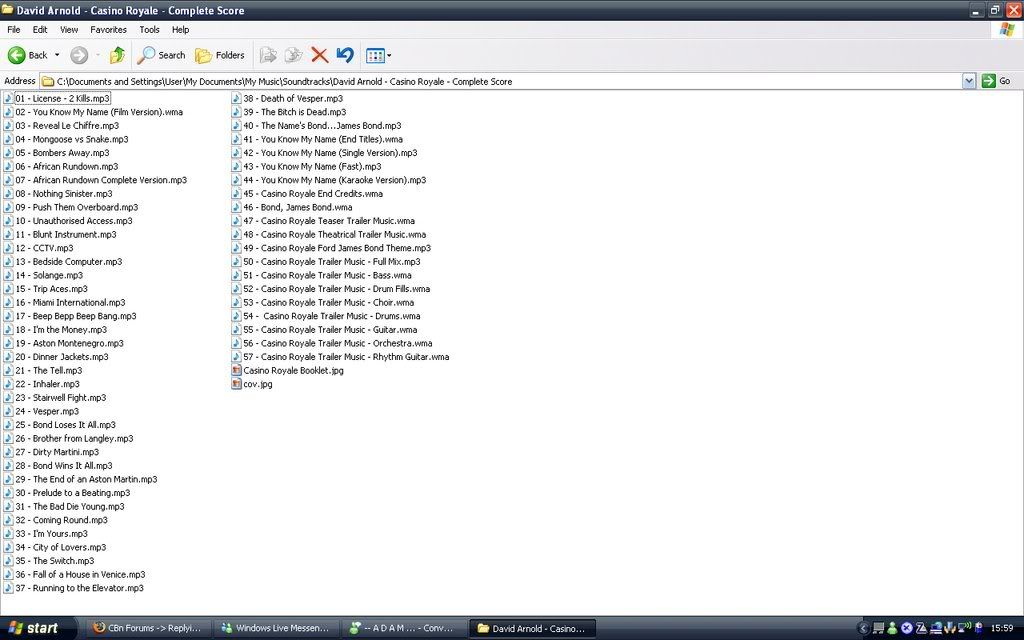Select the icon for 37 - Running to the Elevator.mp3

click(8, 588)
